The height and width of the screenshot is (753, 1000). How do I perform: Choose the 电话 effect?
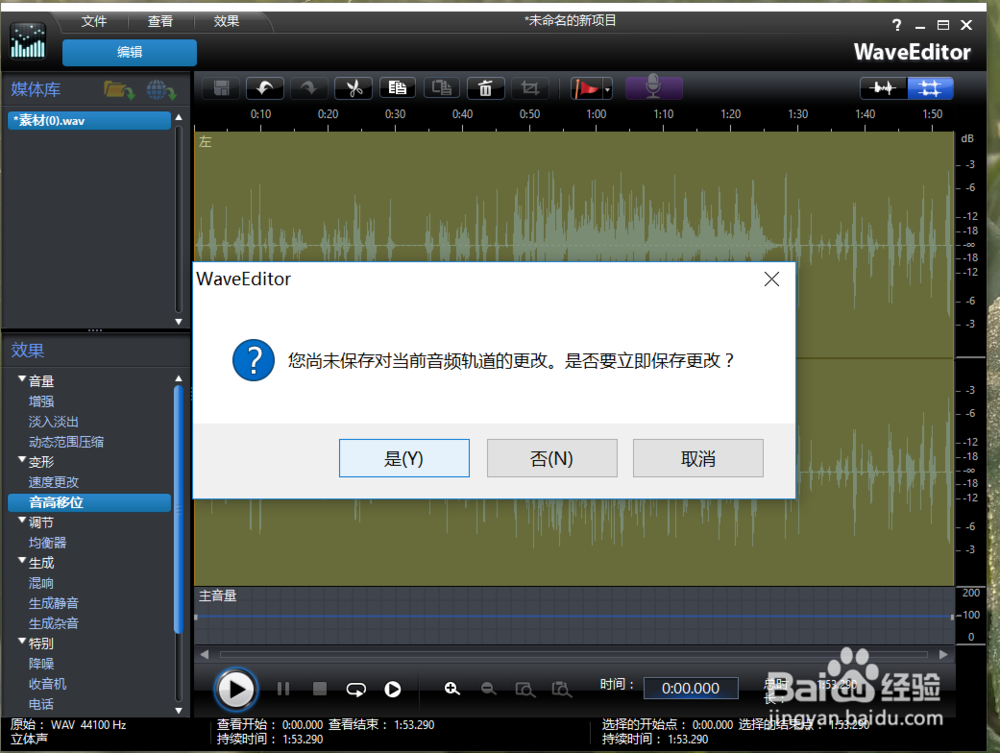tap(41, 704)
